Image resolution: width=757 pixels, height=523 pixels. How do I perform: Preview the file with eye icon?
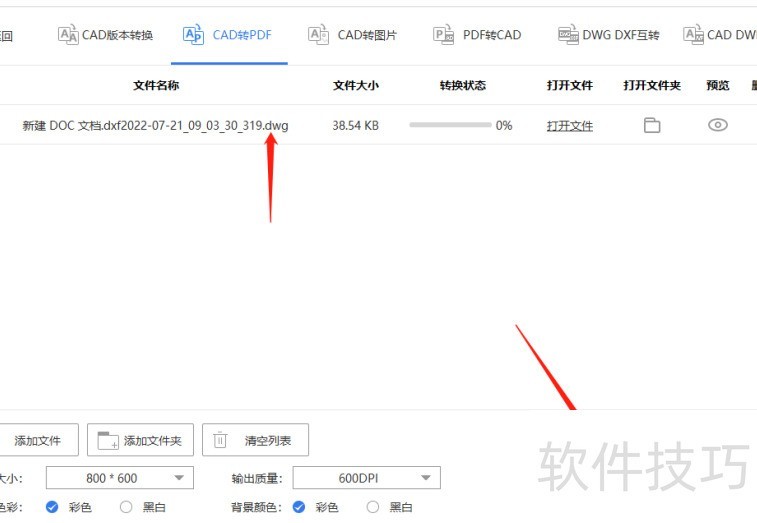[717, 125]
